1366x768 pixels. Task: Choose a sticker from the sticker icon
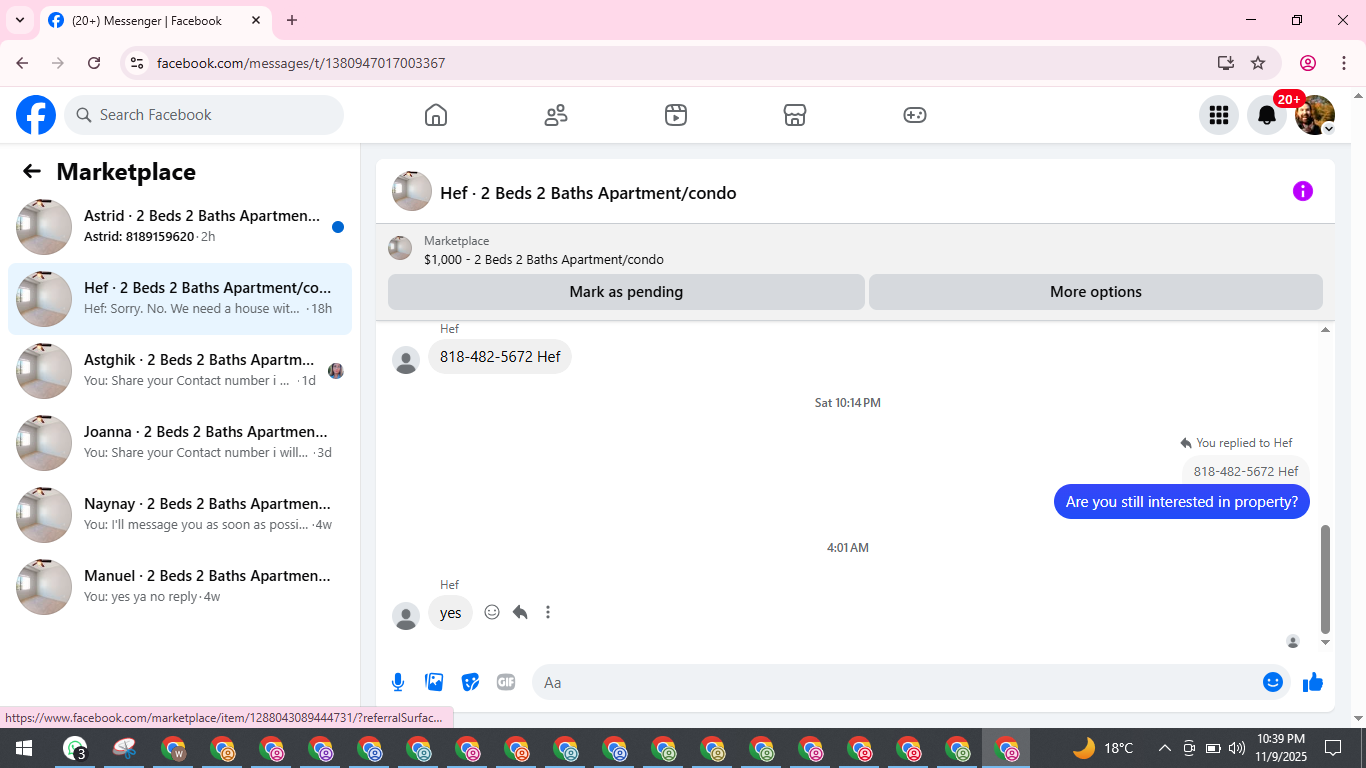tap(470, 682)
